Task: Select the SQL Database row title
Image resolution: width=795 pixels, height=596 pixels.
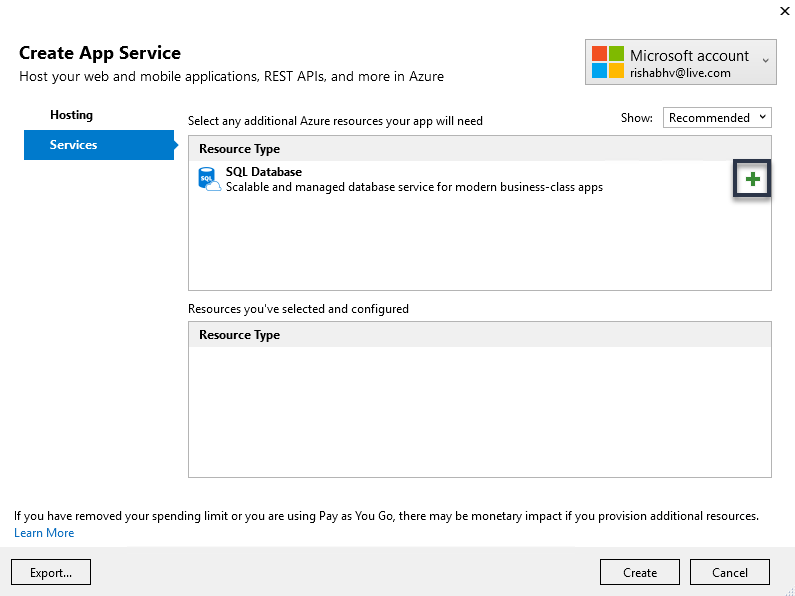Action: [x=264, y=172]
